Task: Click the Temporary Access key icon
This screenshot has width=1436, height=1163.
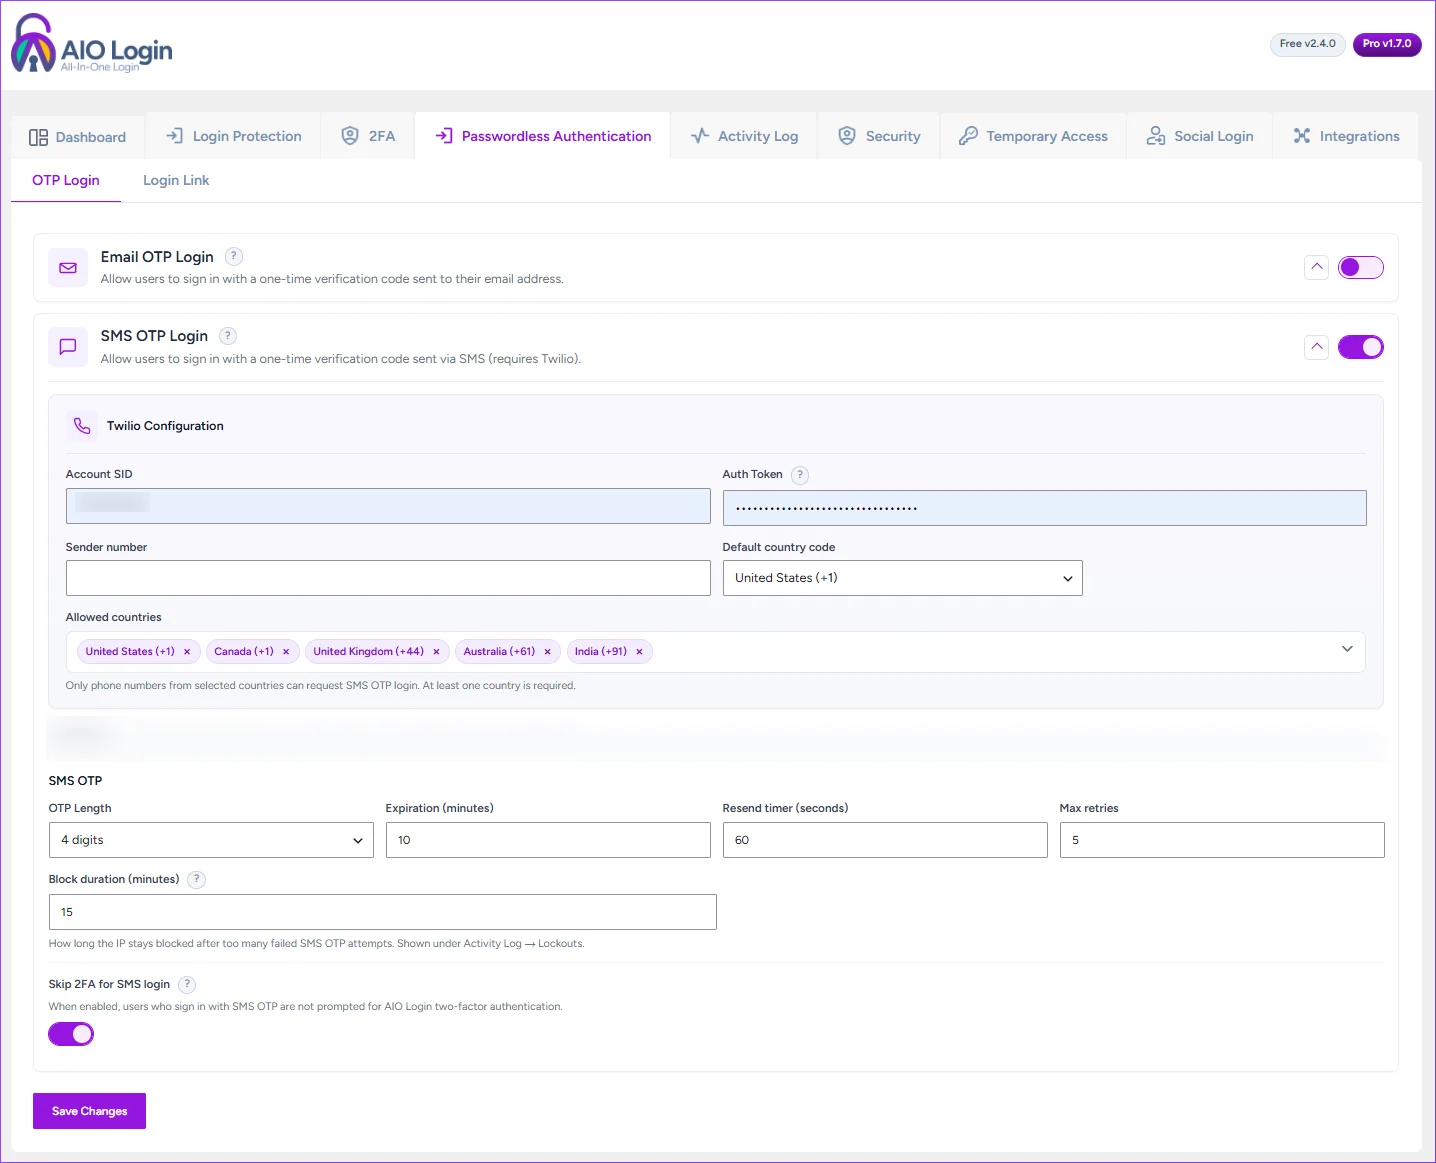Action: 968,136
